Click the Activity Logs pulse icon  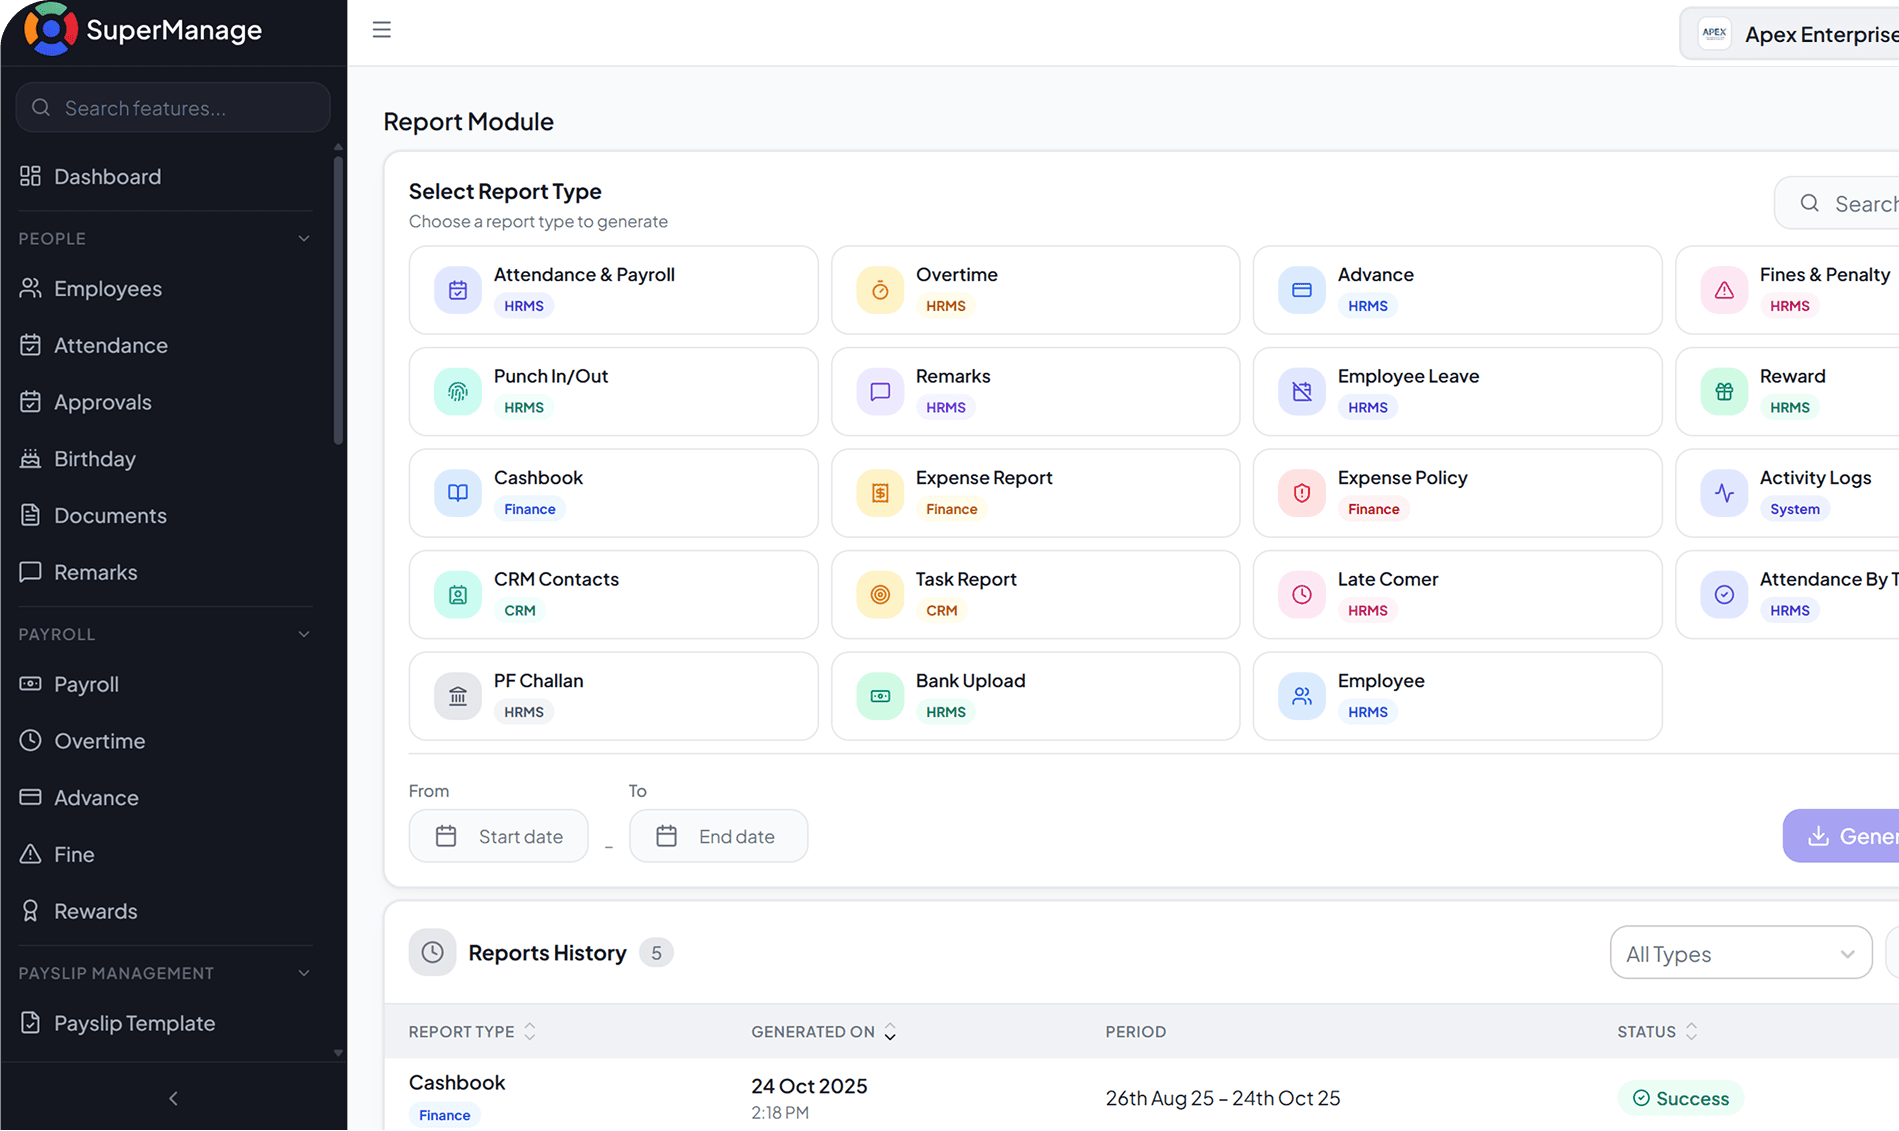point(1724,493)
